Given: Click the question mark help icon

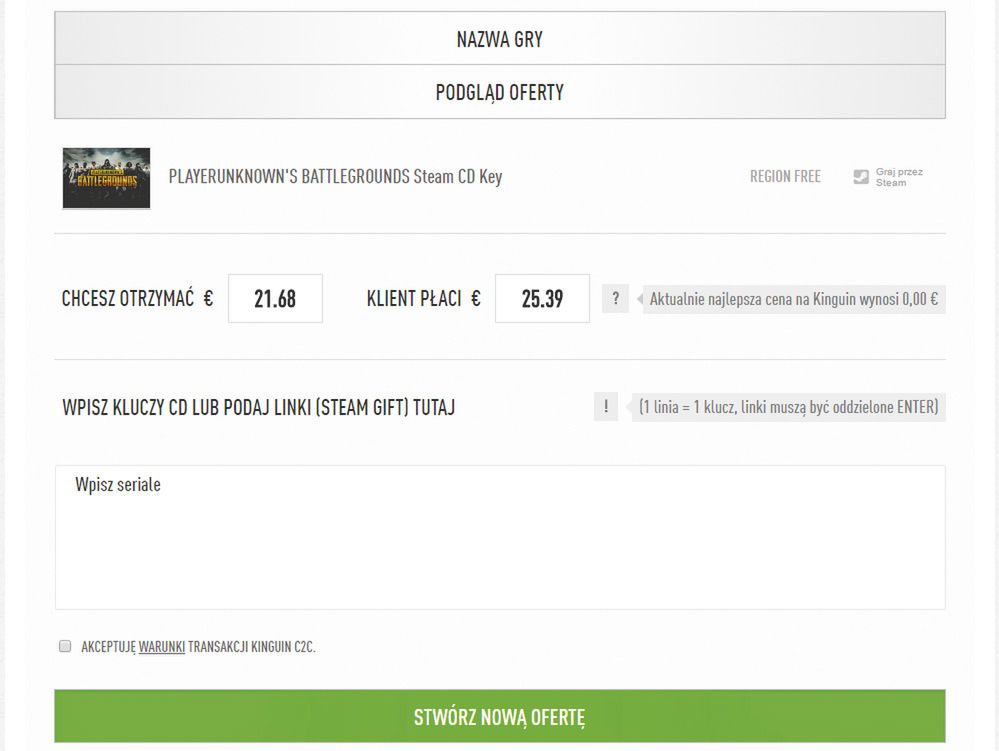Looking at the screenshot, I should (x=615, y=299).
